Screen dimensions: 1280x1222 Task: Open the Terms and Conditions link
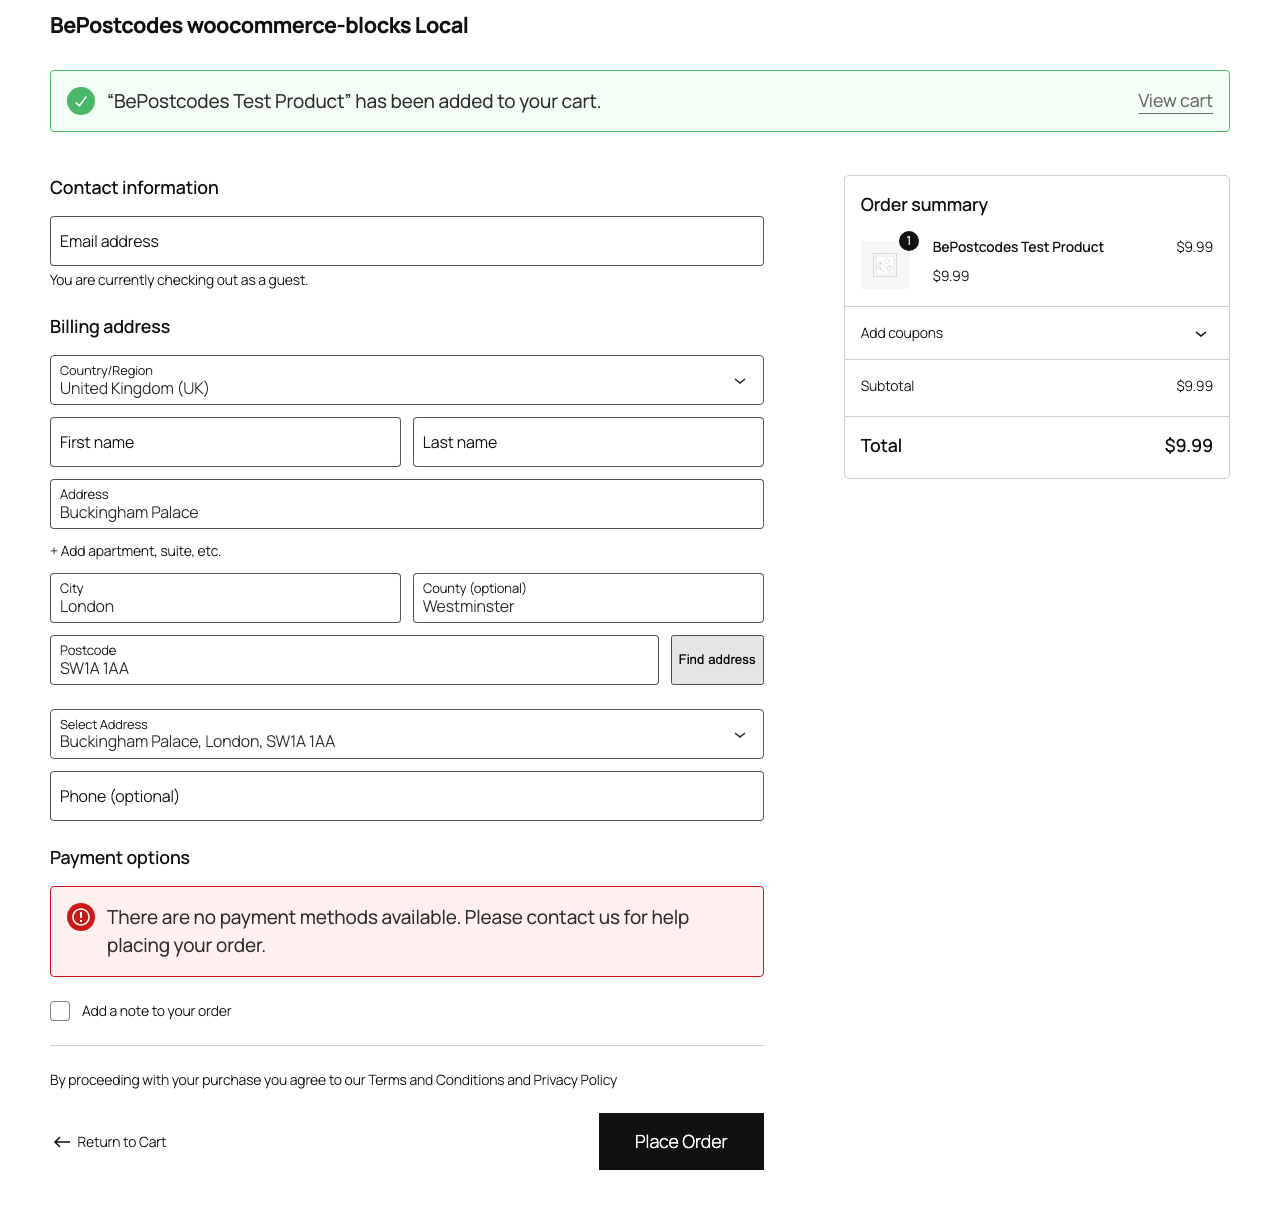(436, 1080)
